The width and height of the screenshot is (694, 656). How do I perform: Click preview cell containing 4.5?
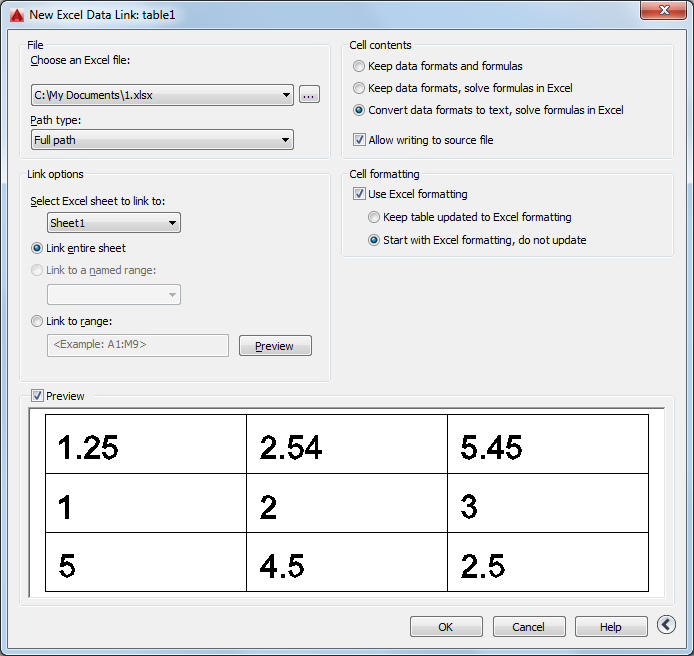(x=347, y=562)
